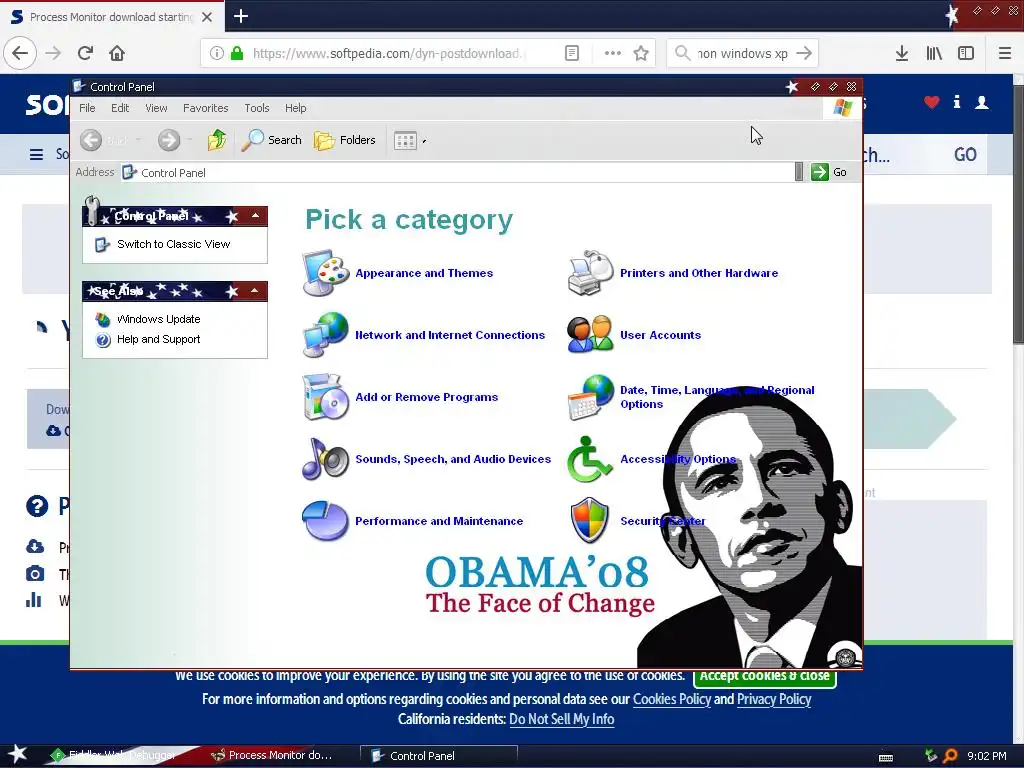Click Softpedia GO search button
Screen dimensions: 1024x768
click(965, 155)
